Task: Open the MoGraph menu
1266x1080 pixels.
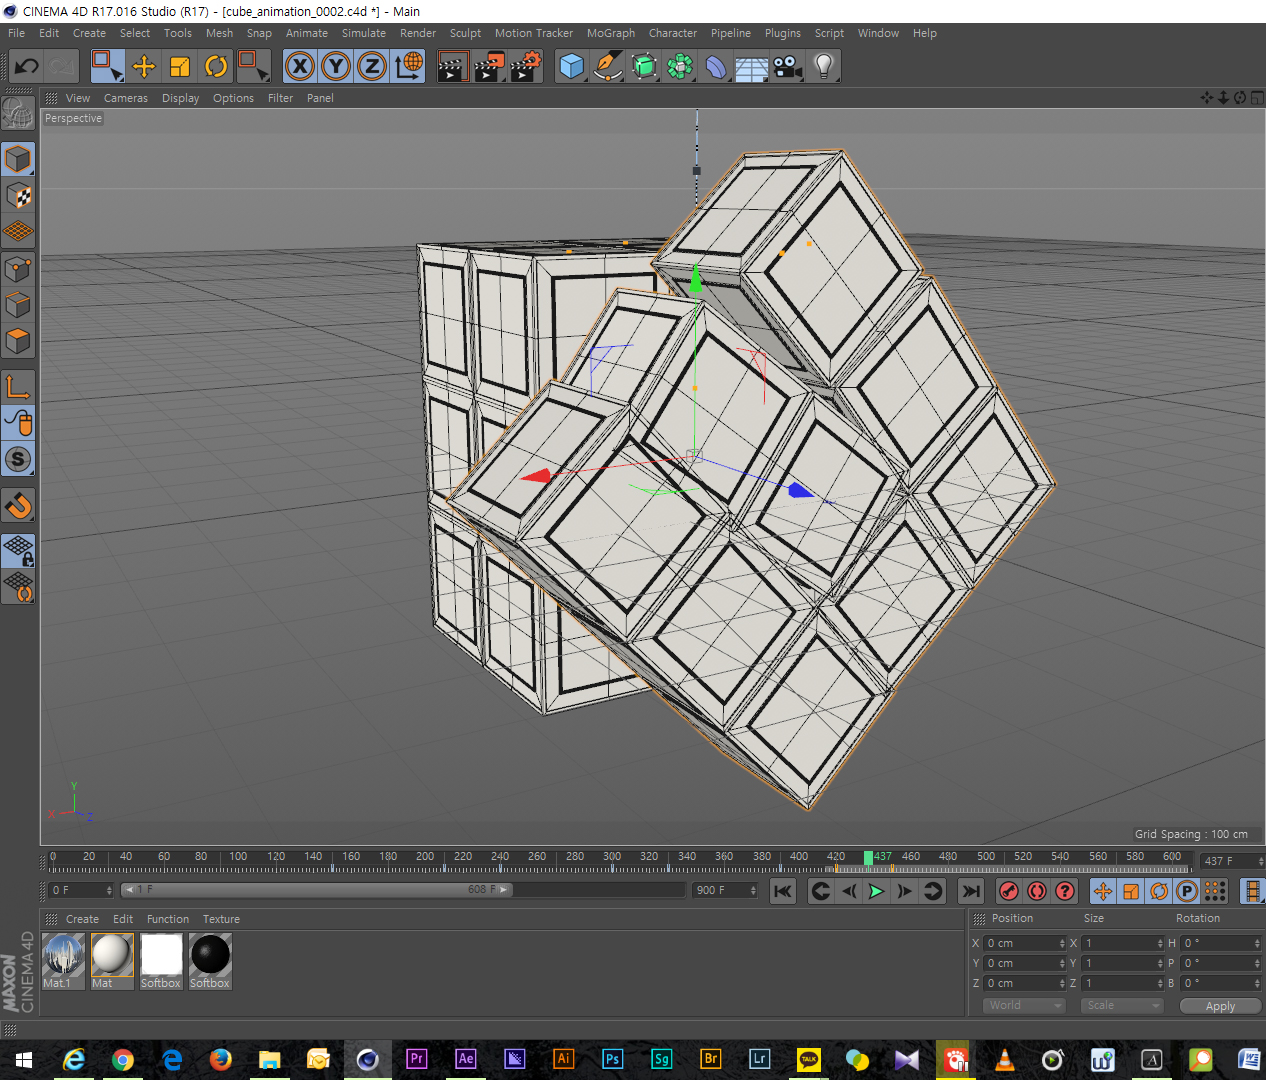Action: tap(611, 33)
